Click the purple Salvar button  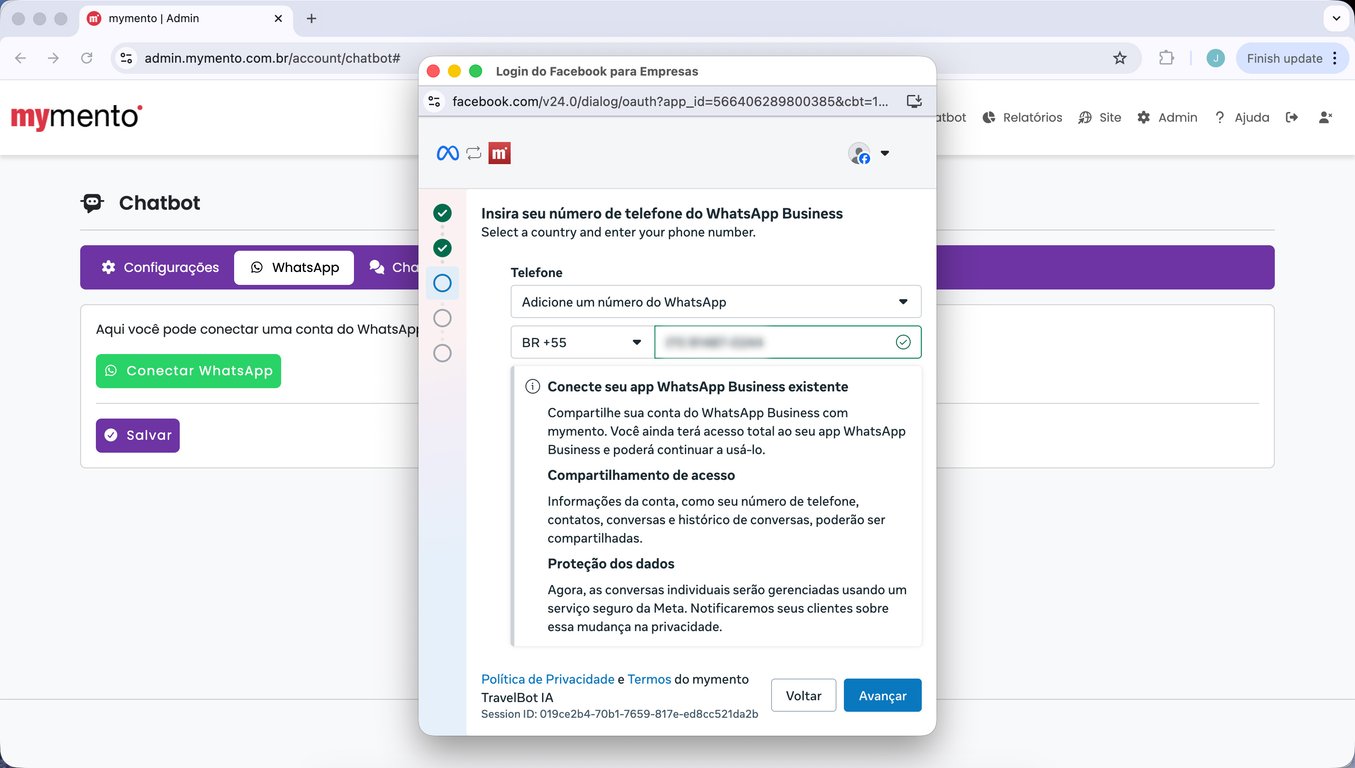click(x=138, y=436)
